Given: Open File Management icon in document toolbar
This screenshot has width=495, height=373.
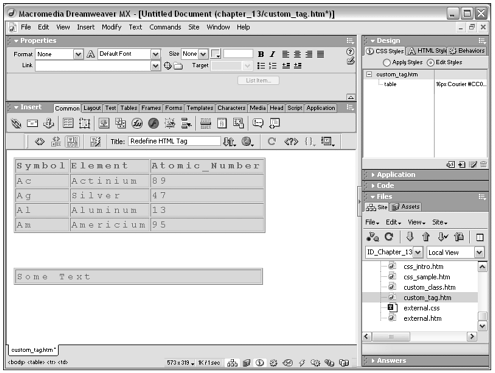Looking at the screenshot, I should coord(229,142).
